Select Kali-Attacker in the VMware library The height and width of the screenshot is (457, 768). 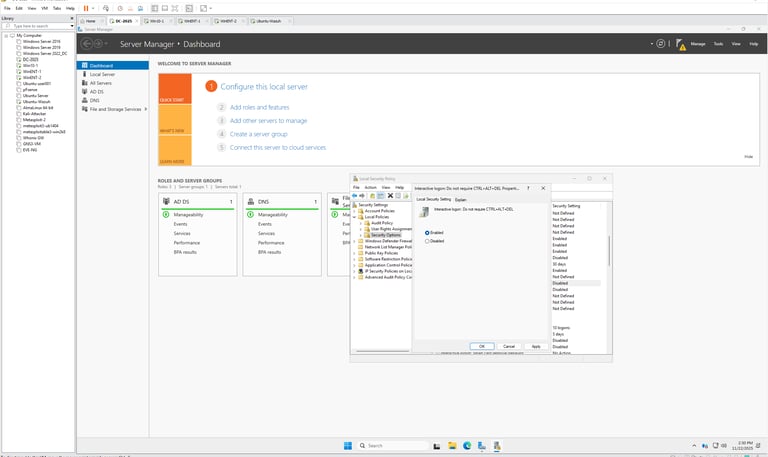click(x=34, y=114)
